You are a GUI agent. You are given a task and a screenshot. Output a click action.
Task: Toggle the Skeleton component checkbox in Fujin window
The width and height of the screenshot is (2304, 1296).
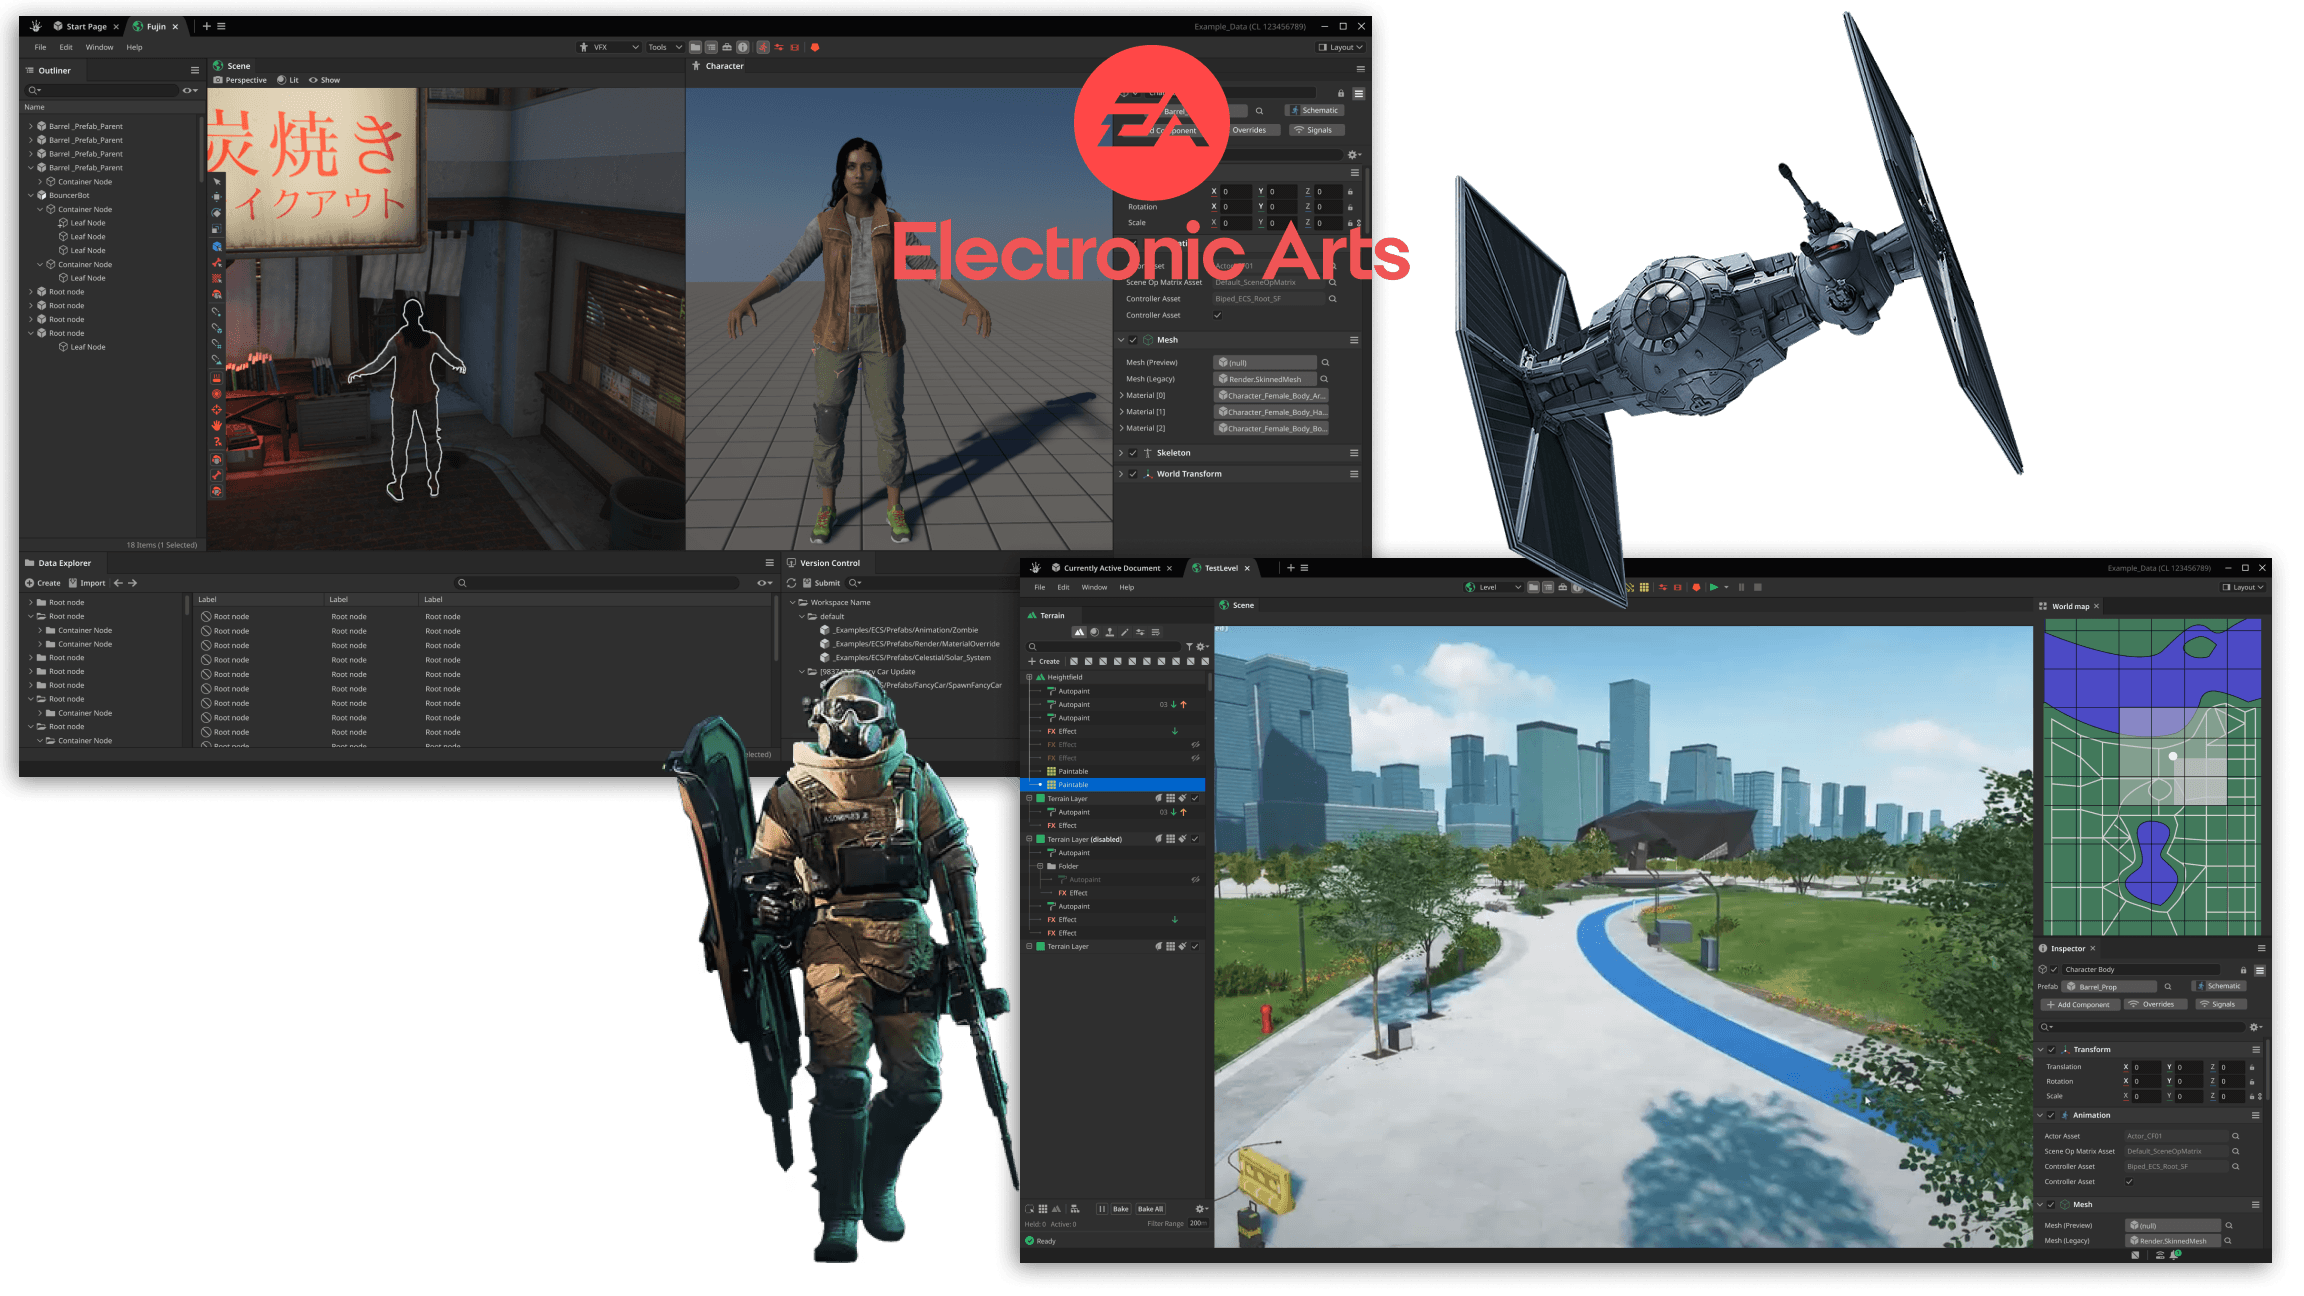(1132, 453)
